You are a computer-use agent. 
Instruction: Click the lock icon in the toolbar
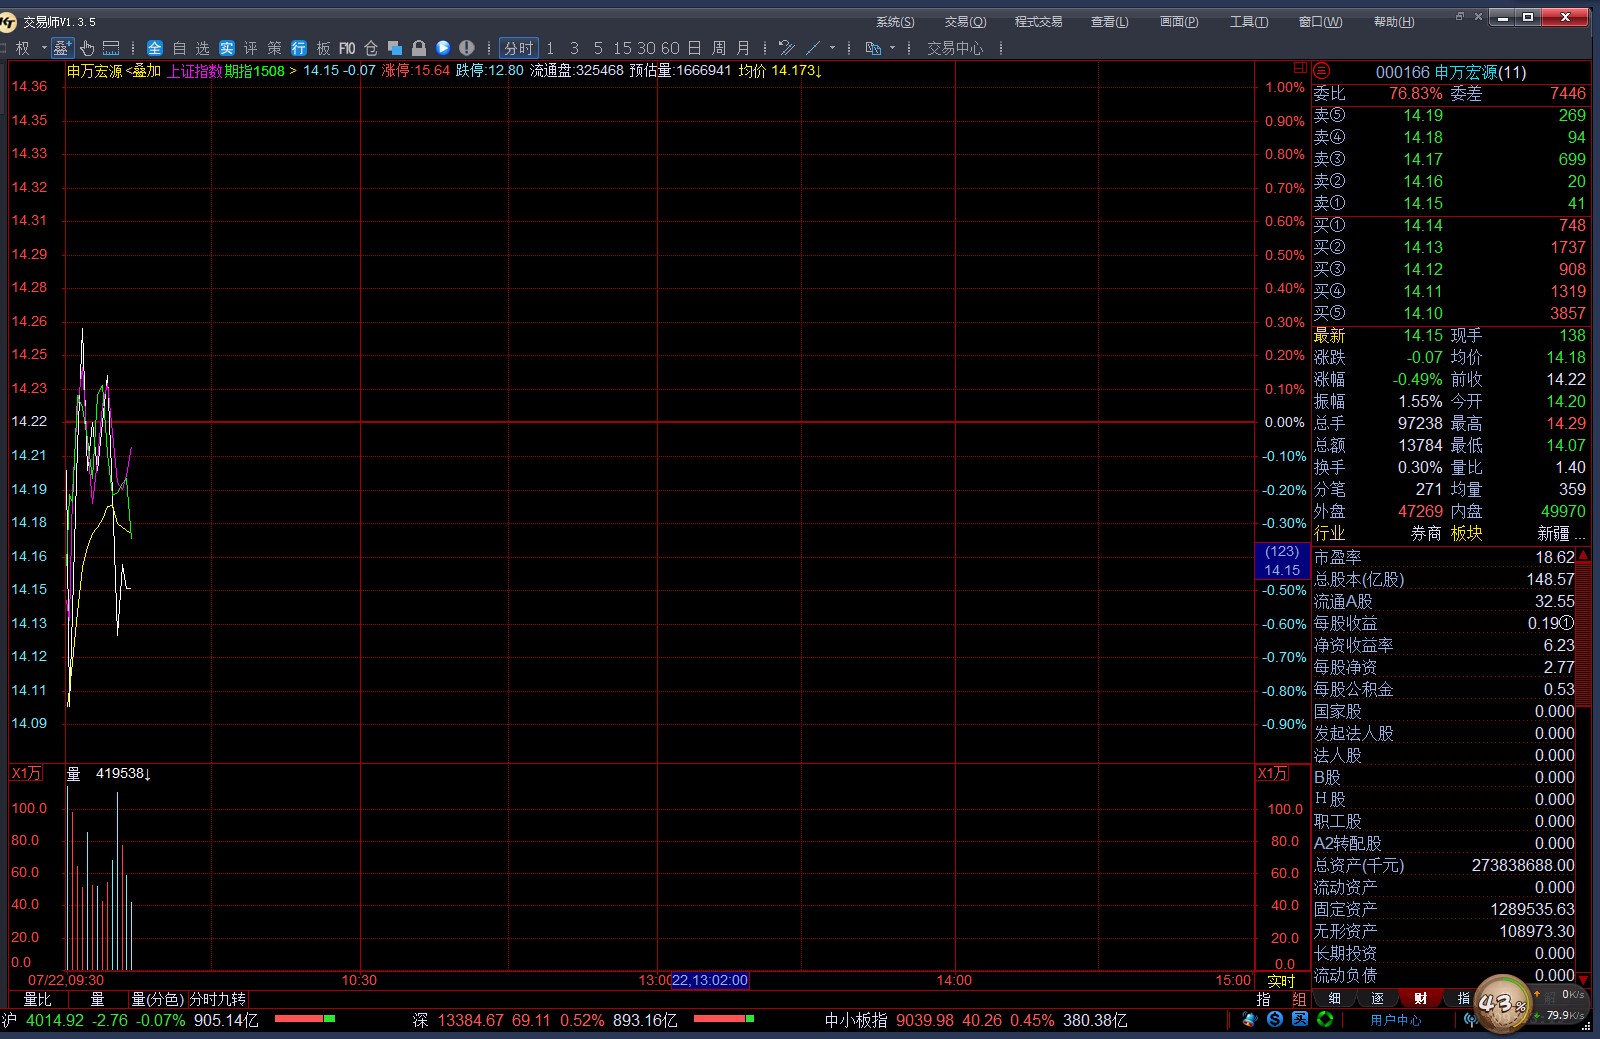point(419,48)
